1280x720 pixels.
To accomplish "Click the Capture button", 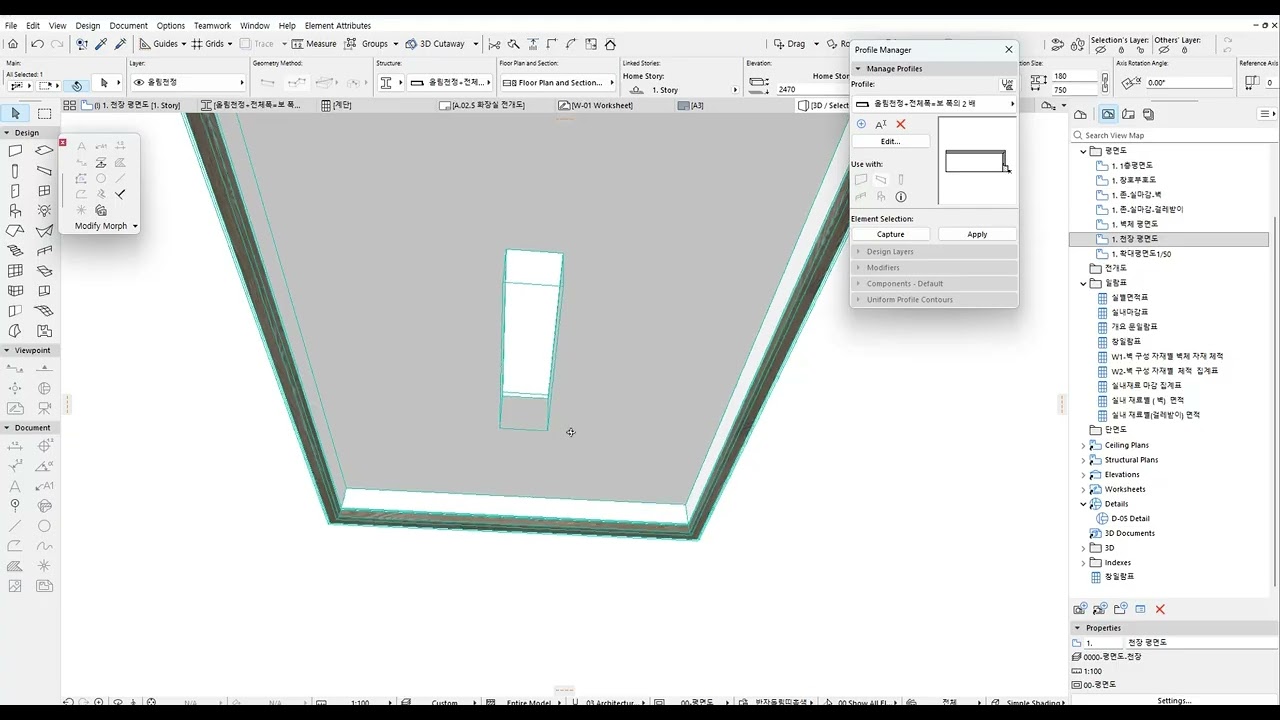I will pyautogui.click(x=891, y=234).
